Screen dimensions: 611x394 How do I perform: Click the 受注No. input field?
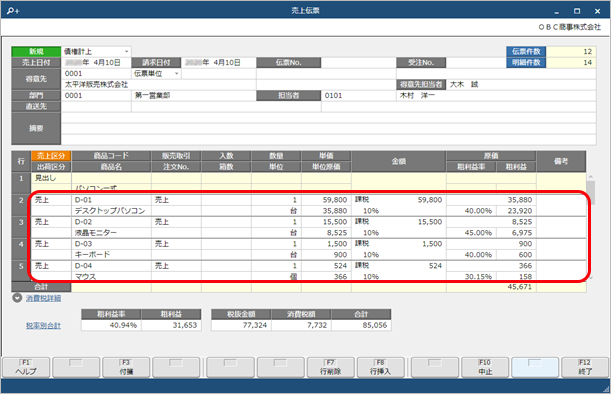tap(475, 62)
